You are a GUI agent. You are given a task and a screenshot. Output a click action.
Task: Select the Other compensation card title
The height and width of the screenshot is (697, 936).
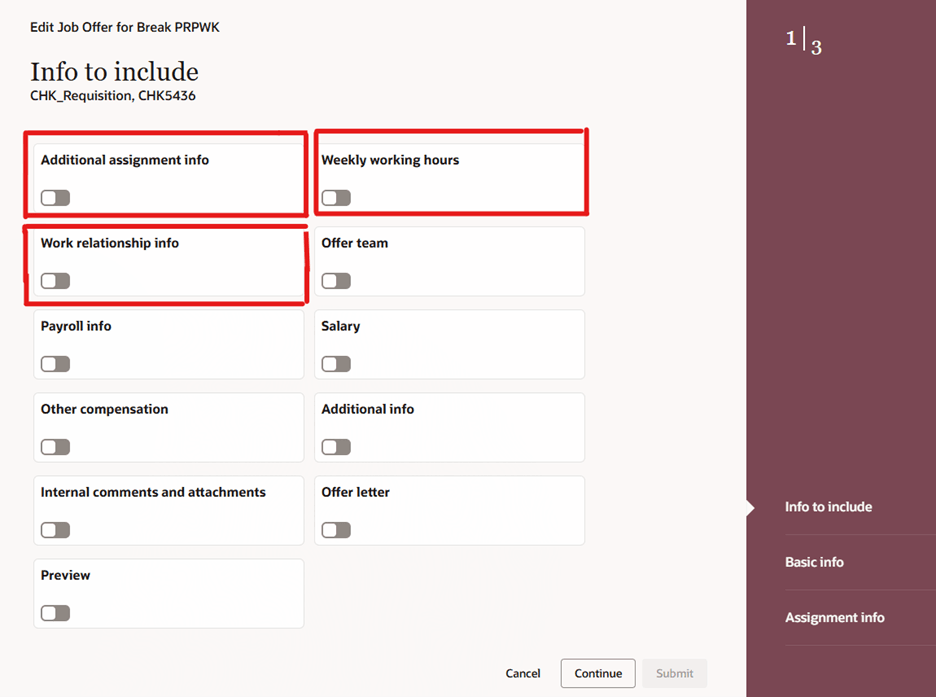click(x=104, y=409)
